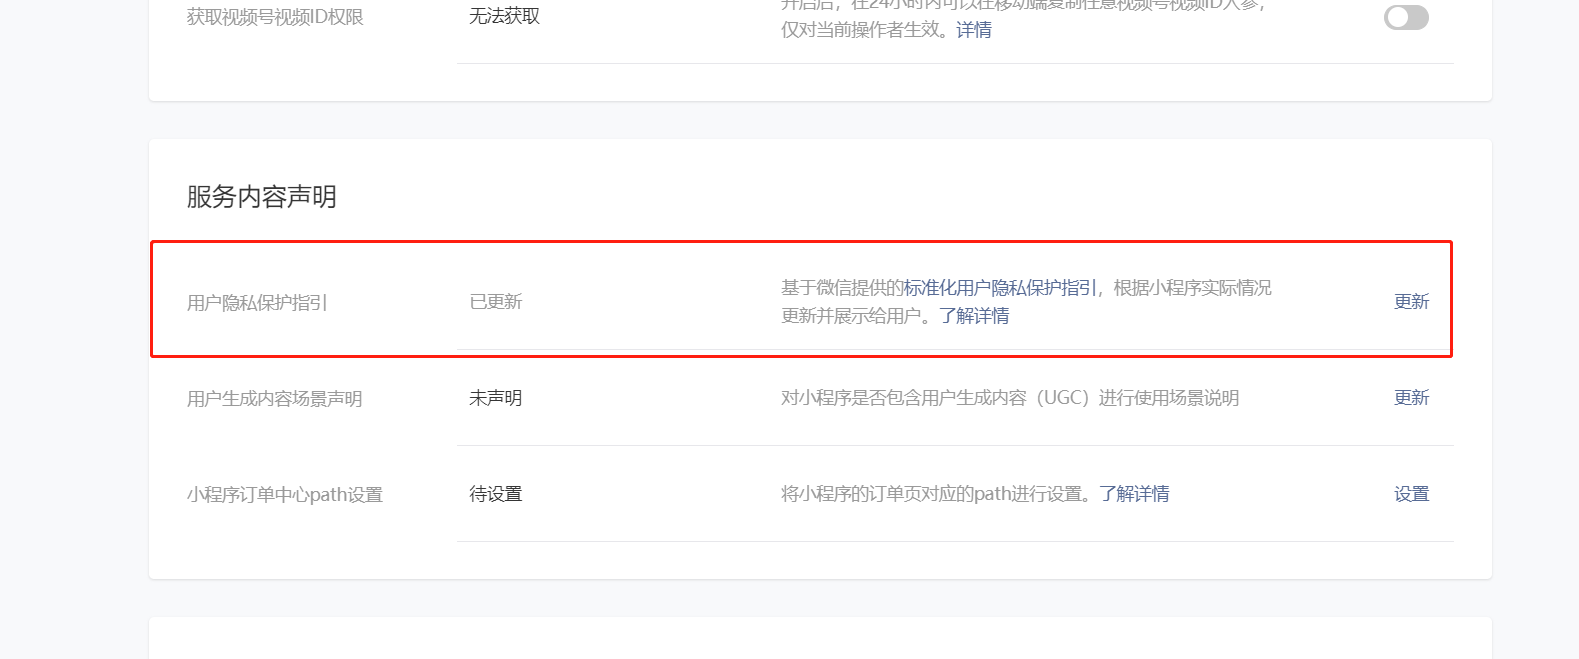Screen dimensions: 1579x659
Task: Click 更新 for the 用户隐私保护指引 row
Action: 1411,302
